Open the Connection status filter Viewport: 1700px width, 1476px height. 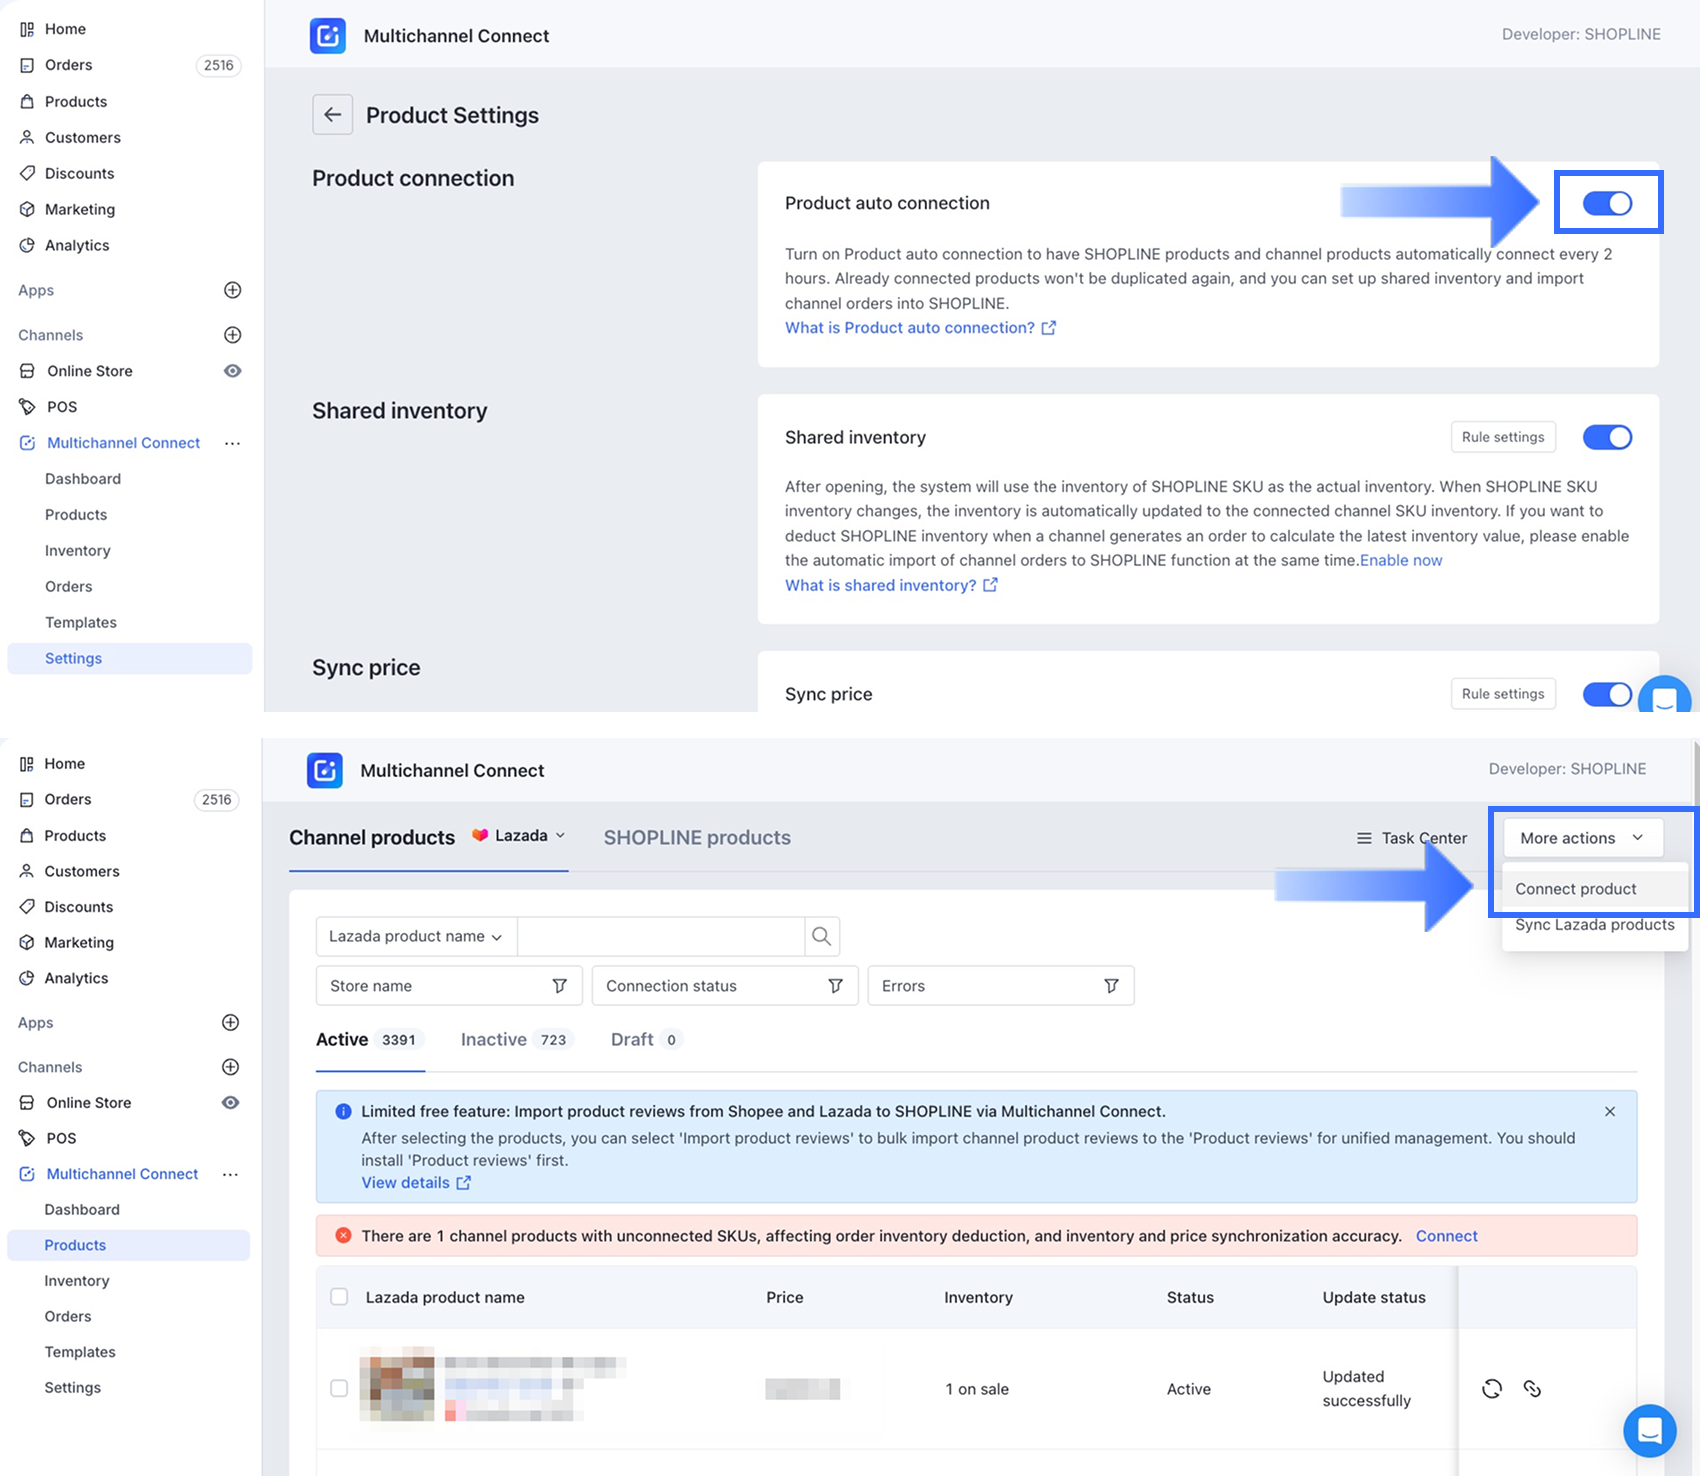pos(725,986)
